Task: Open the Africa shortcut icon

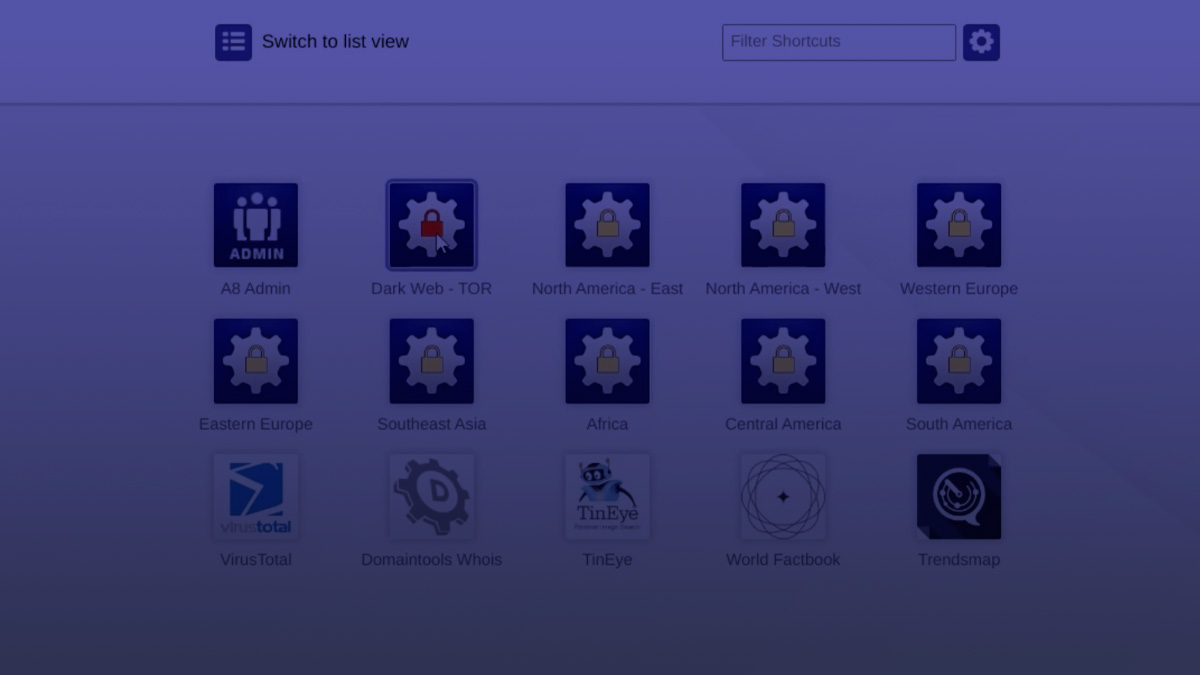Action: (607, 361)
